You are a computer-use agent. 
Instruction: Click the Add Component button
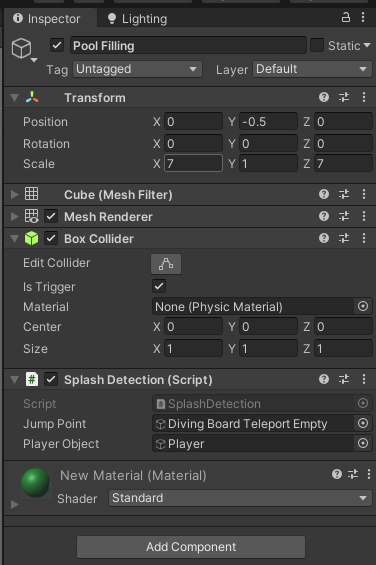(191, 547)
